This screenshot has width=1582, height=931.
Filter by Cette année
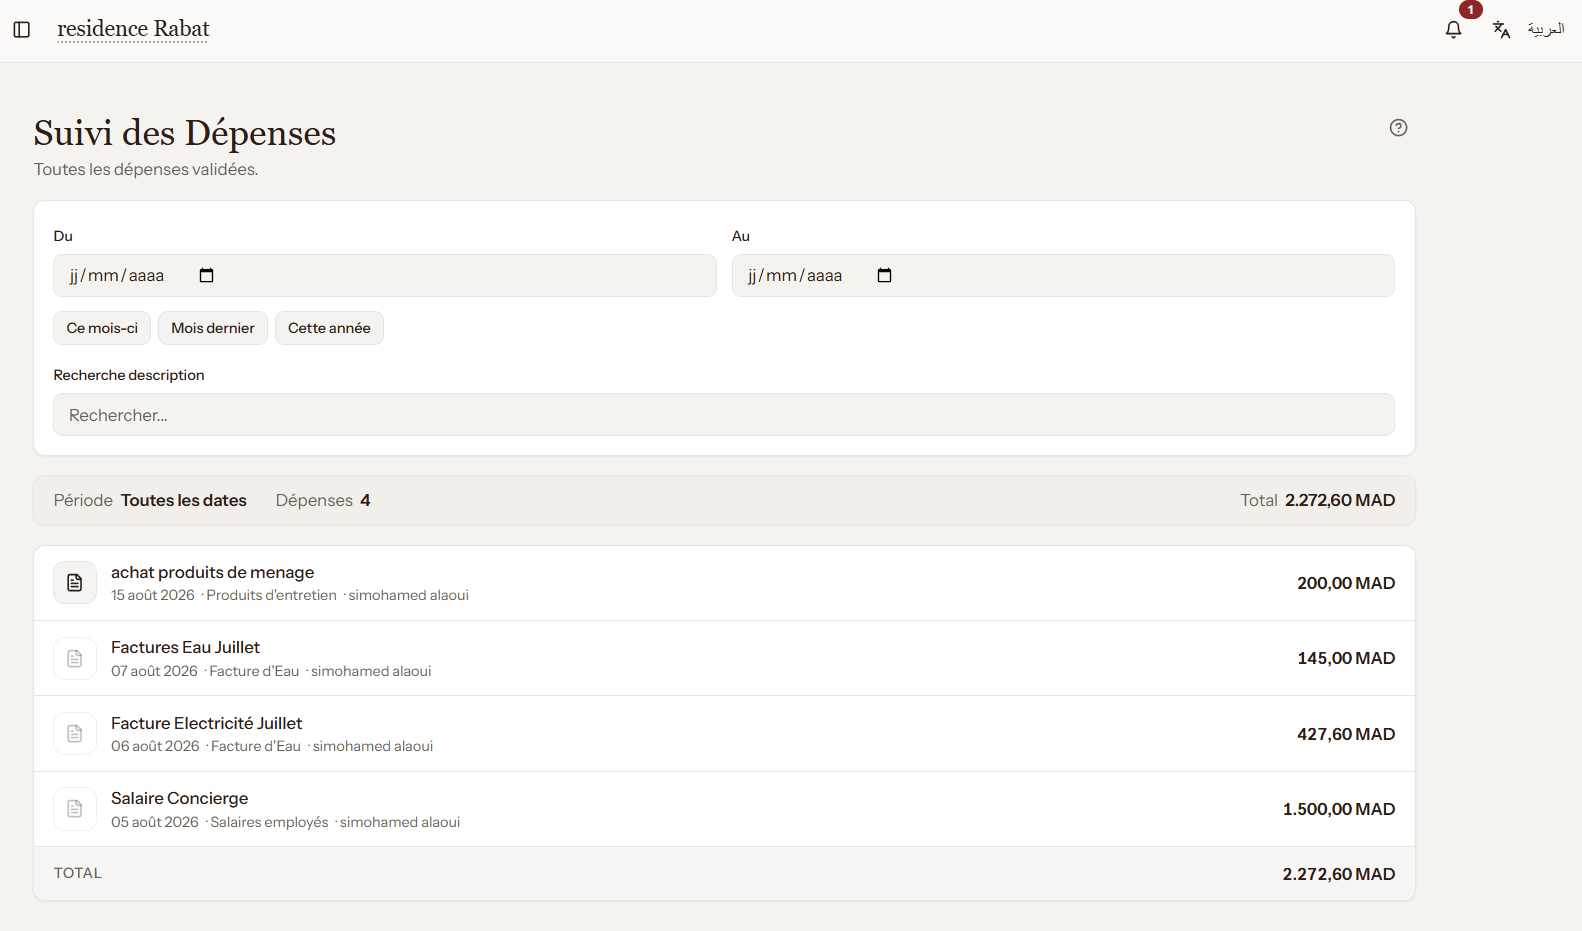click(x=329, y=328)
